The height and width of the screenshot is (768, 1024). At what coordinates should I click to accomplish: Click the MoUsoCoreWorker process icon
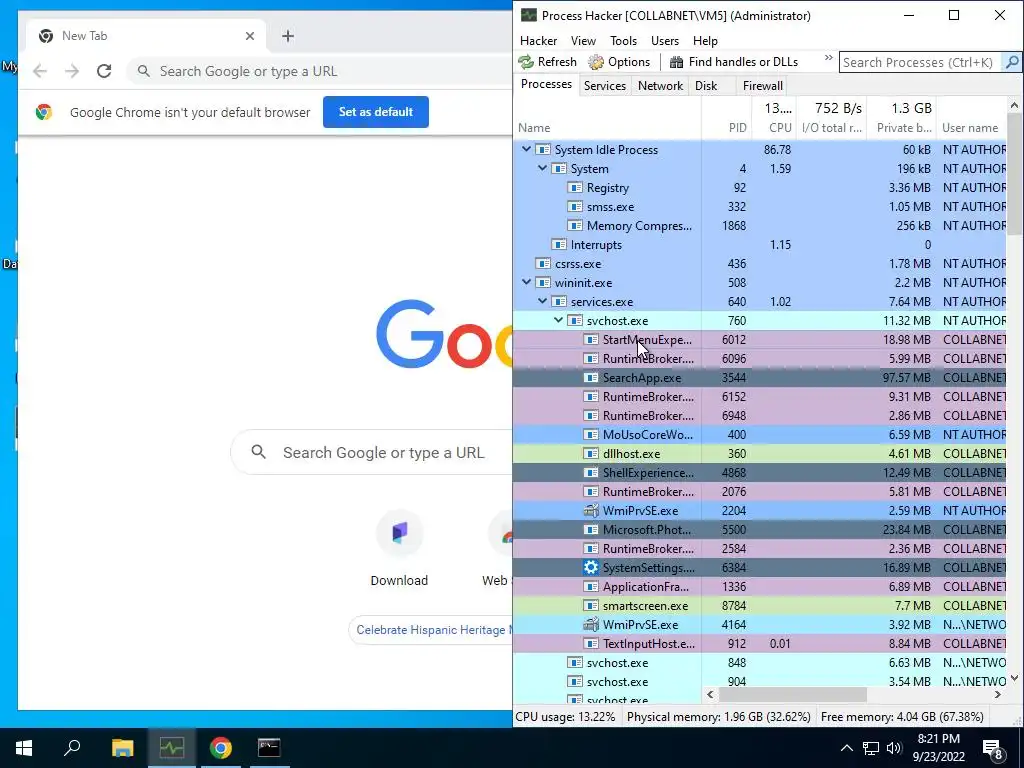pos(591,434)
